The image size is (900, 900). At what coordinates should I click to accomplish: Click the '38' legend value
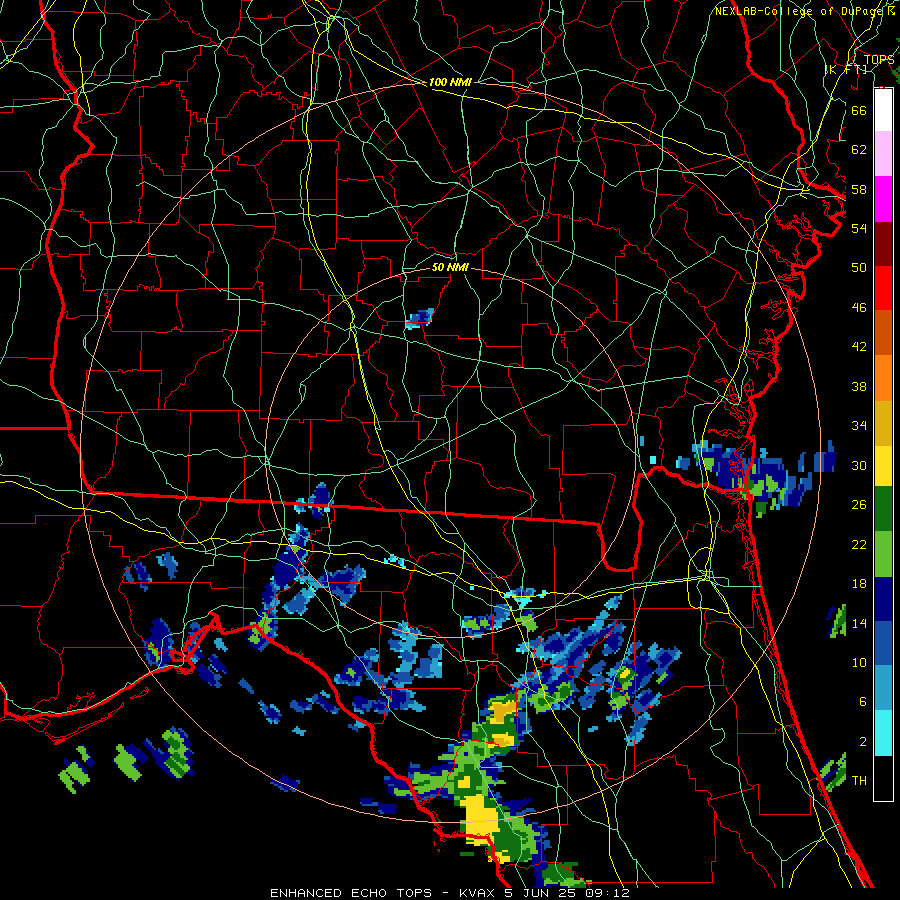(x=859, y=387)
